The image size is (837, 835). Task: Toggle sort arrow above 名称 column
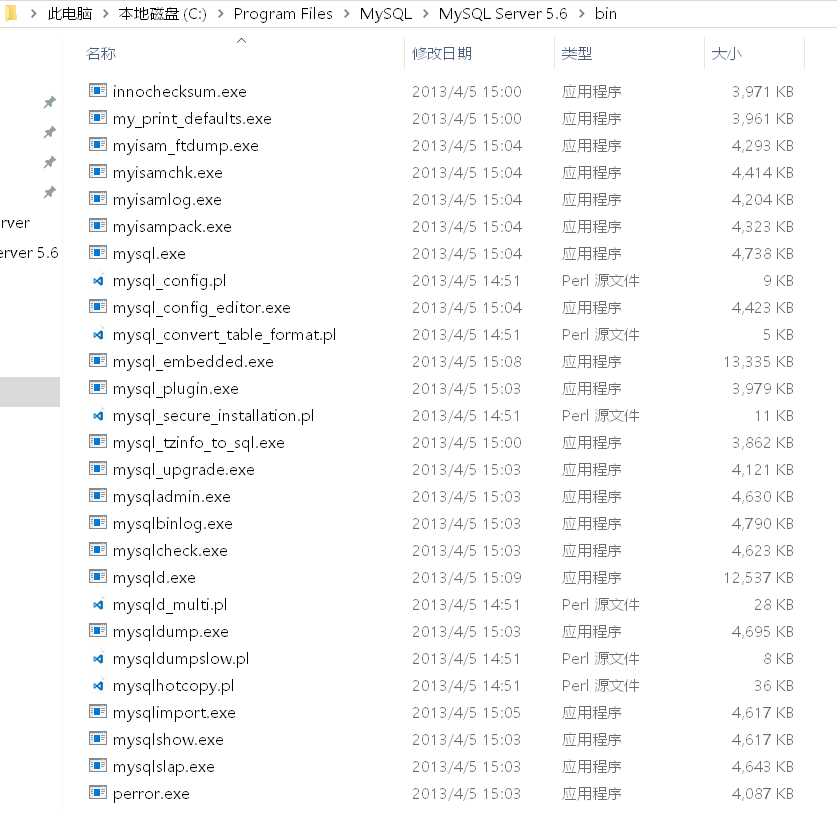[x=241, y=41]
